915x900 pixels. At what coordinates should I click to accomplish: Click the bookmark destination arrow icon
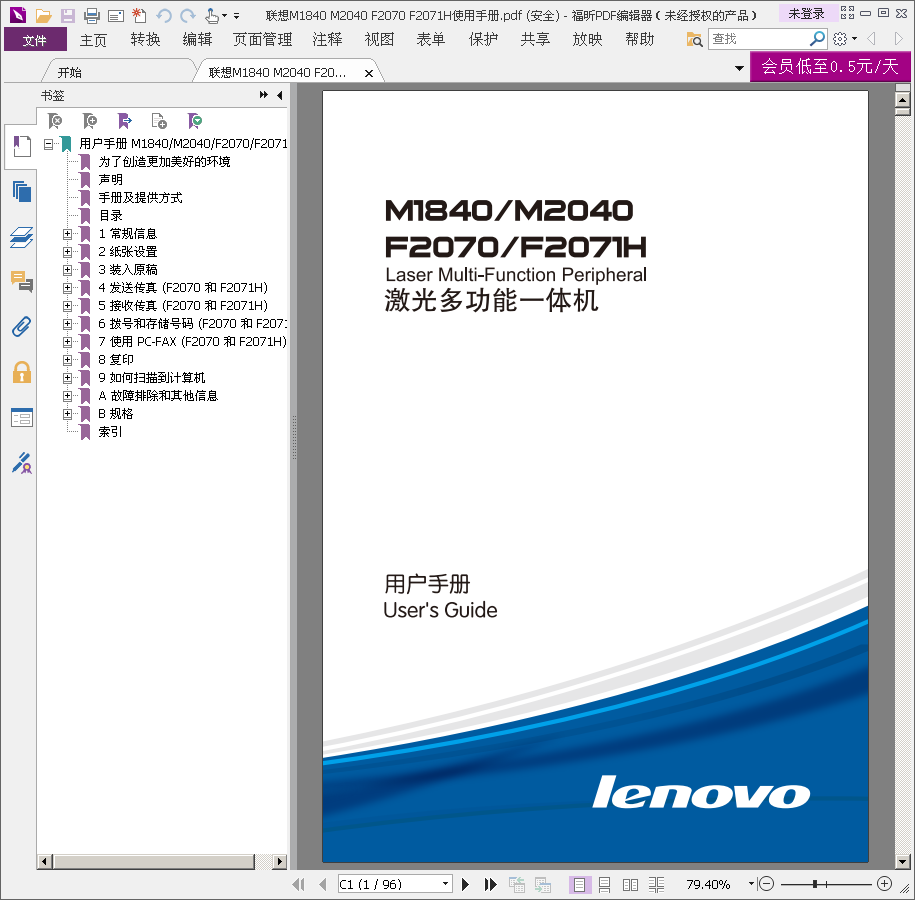point(124,121)
